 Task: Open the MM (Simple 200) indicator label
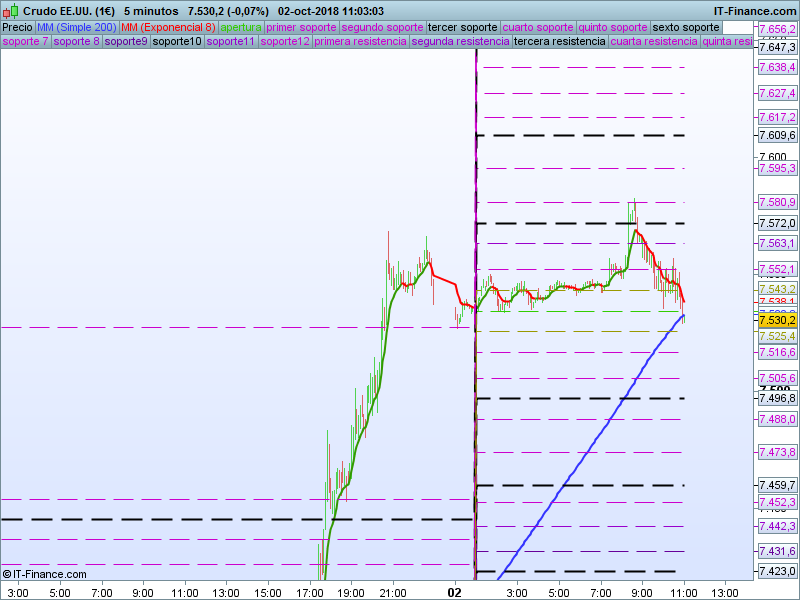[77, 28]
